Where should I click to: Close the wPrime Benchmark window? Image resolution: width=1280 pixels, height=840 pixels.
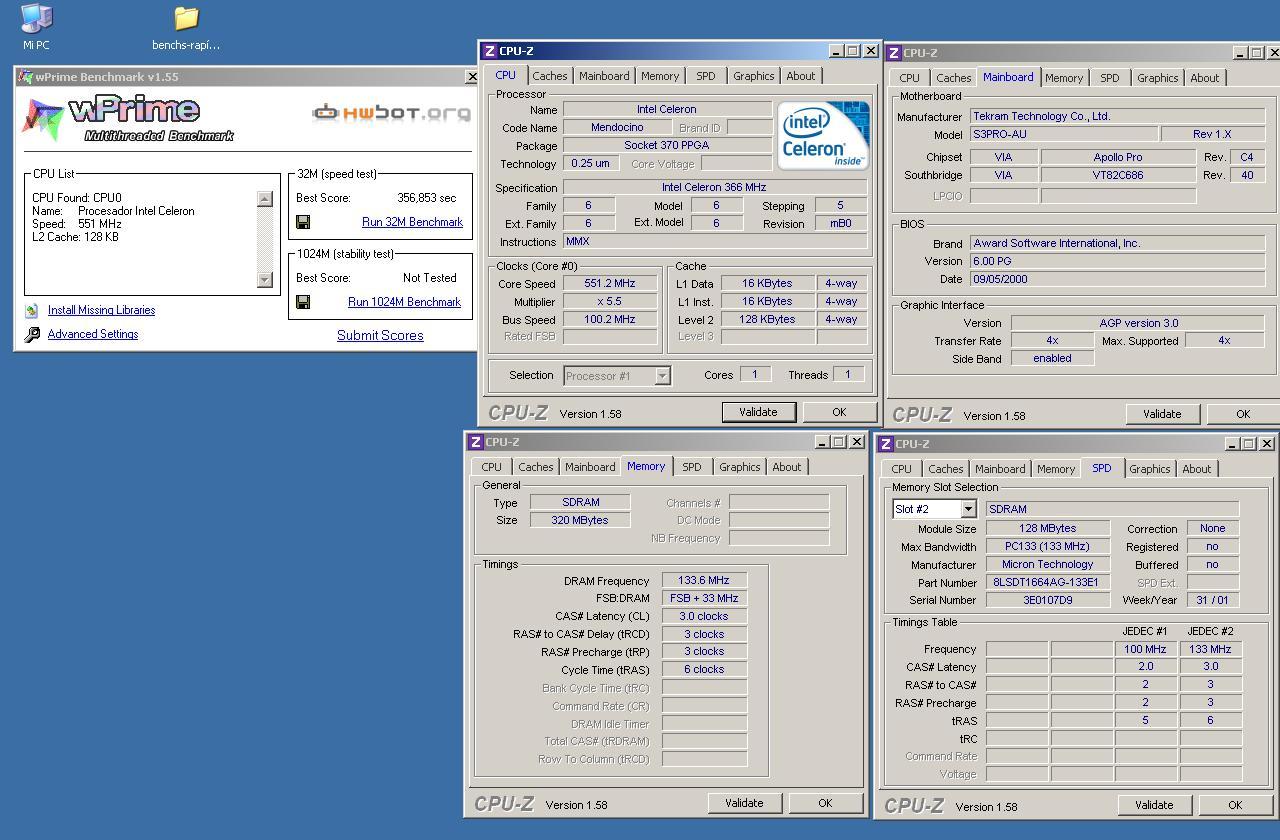[x=472, y=77]
